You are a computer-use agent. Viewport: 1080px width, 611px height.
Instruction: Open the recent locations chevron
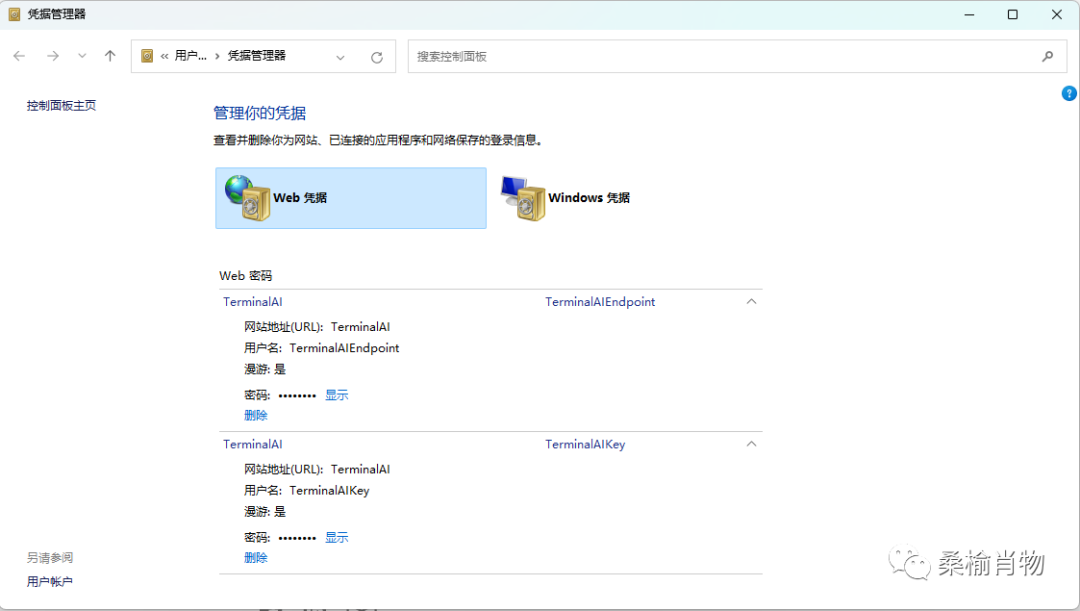82,56
